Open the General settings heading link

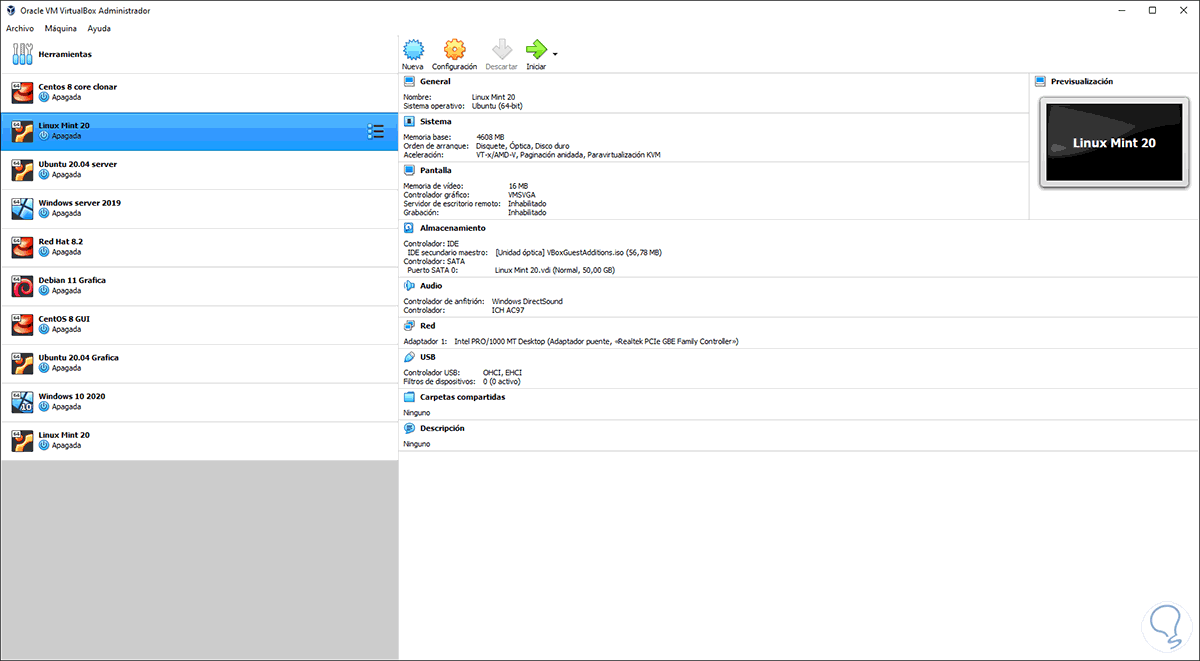click(435, 81)
